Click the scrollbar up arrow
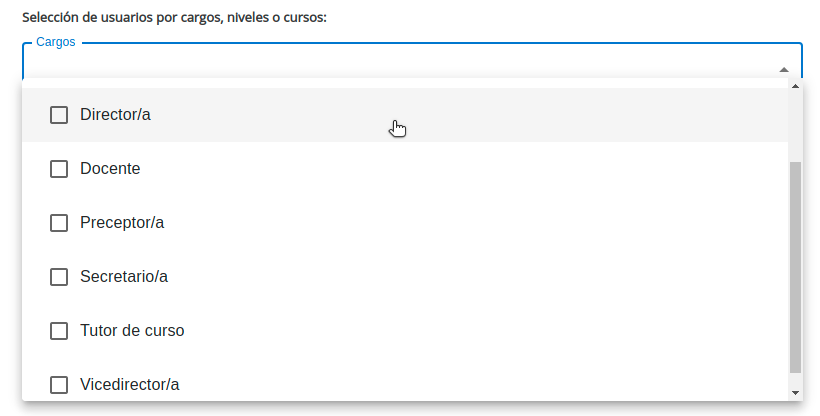Image resolution: width=820 pixels, height=416 pixels. (795, 86)
